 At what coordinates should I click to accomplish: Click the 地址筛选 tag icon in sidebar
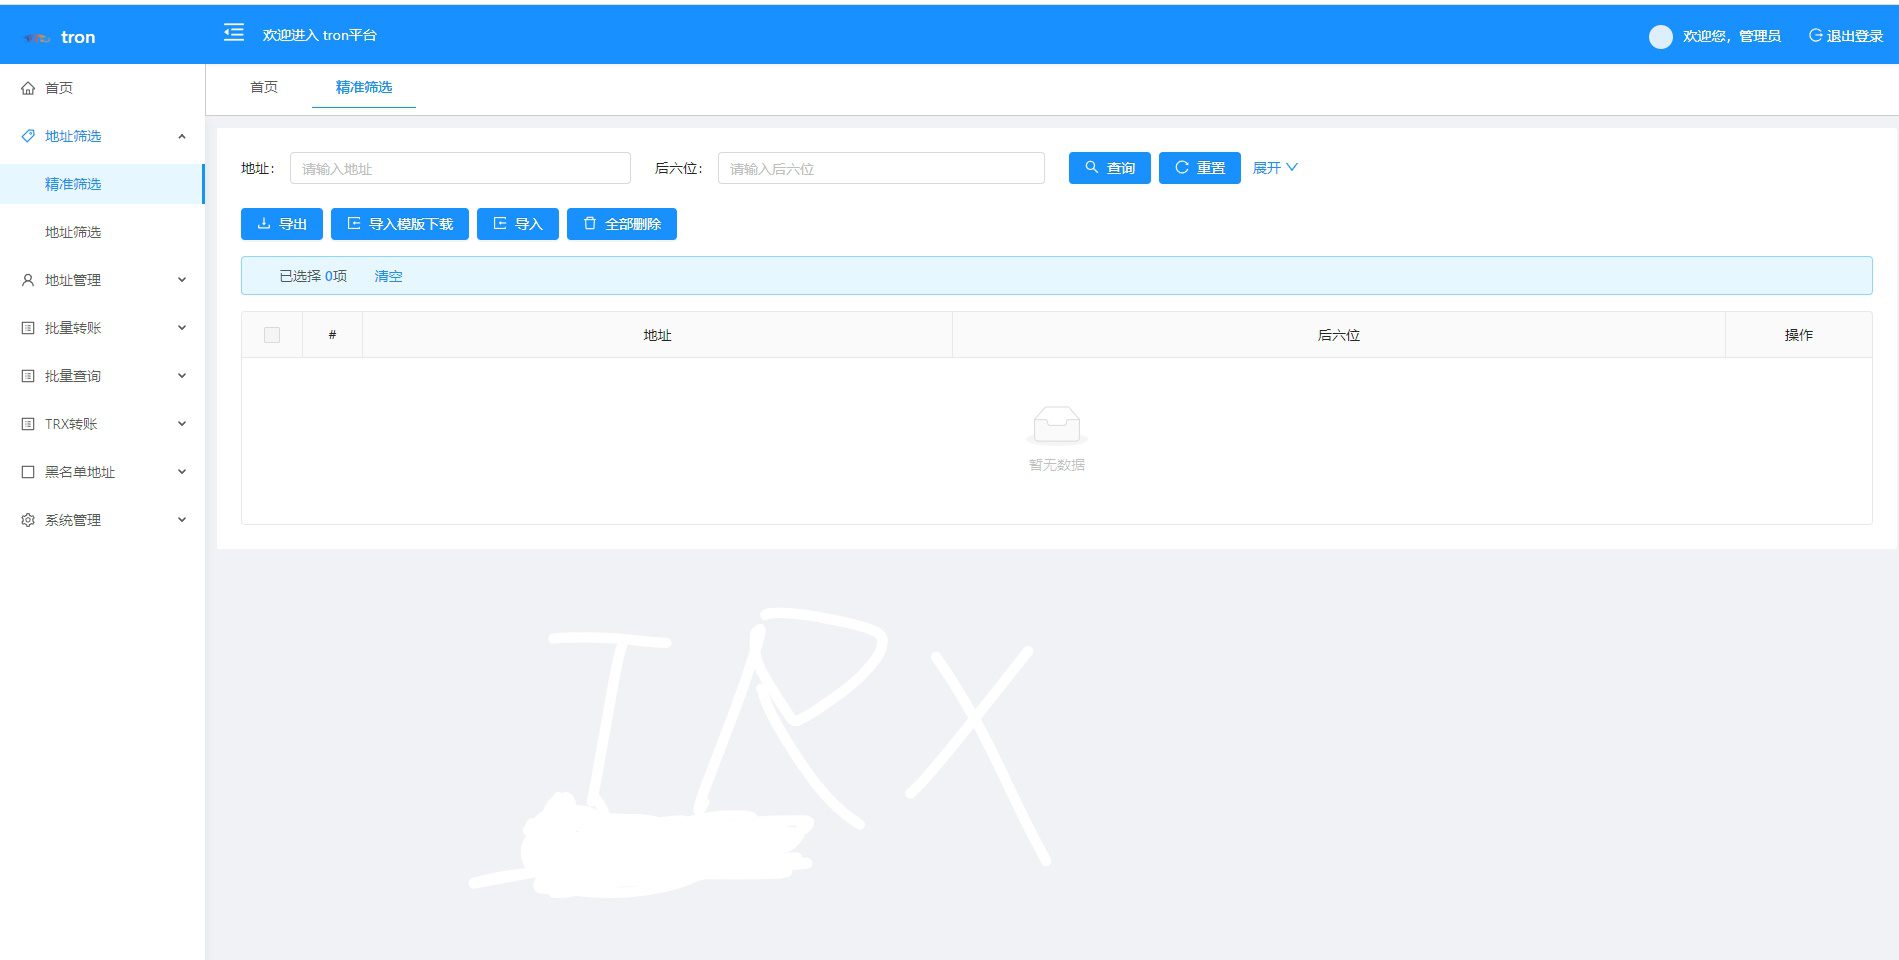(x=28, y=136)
